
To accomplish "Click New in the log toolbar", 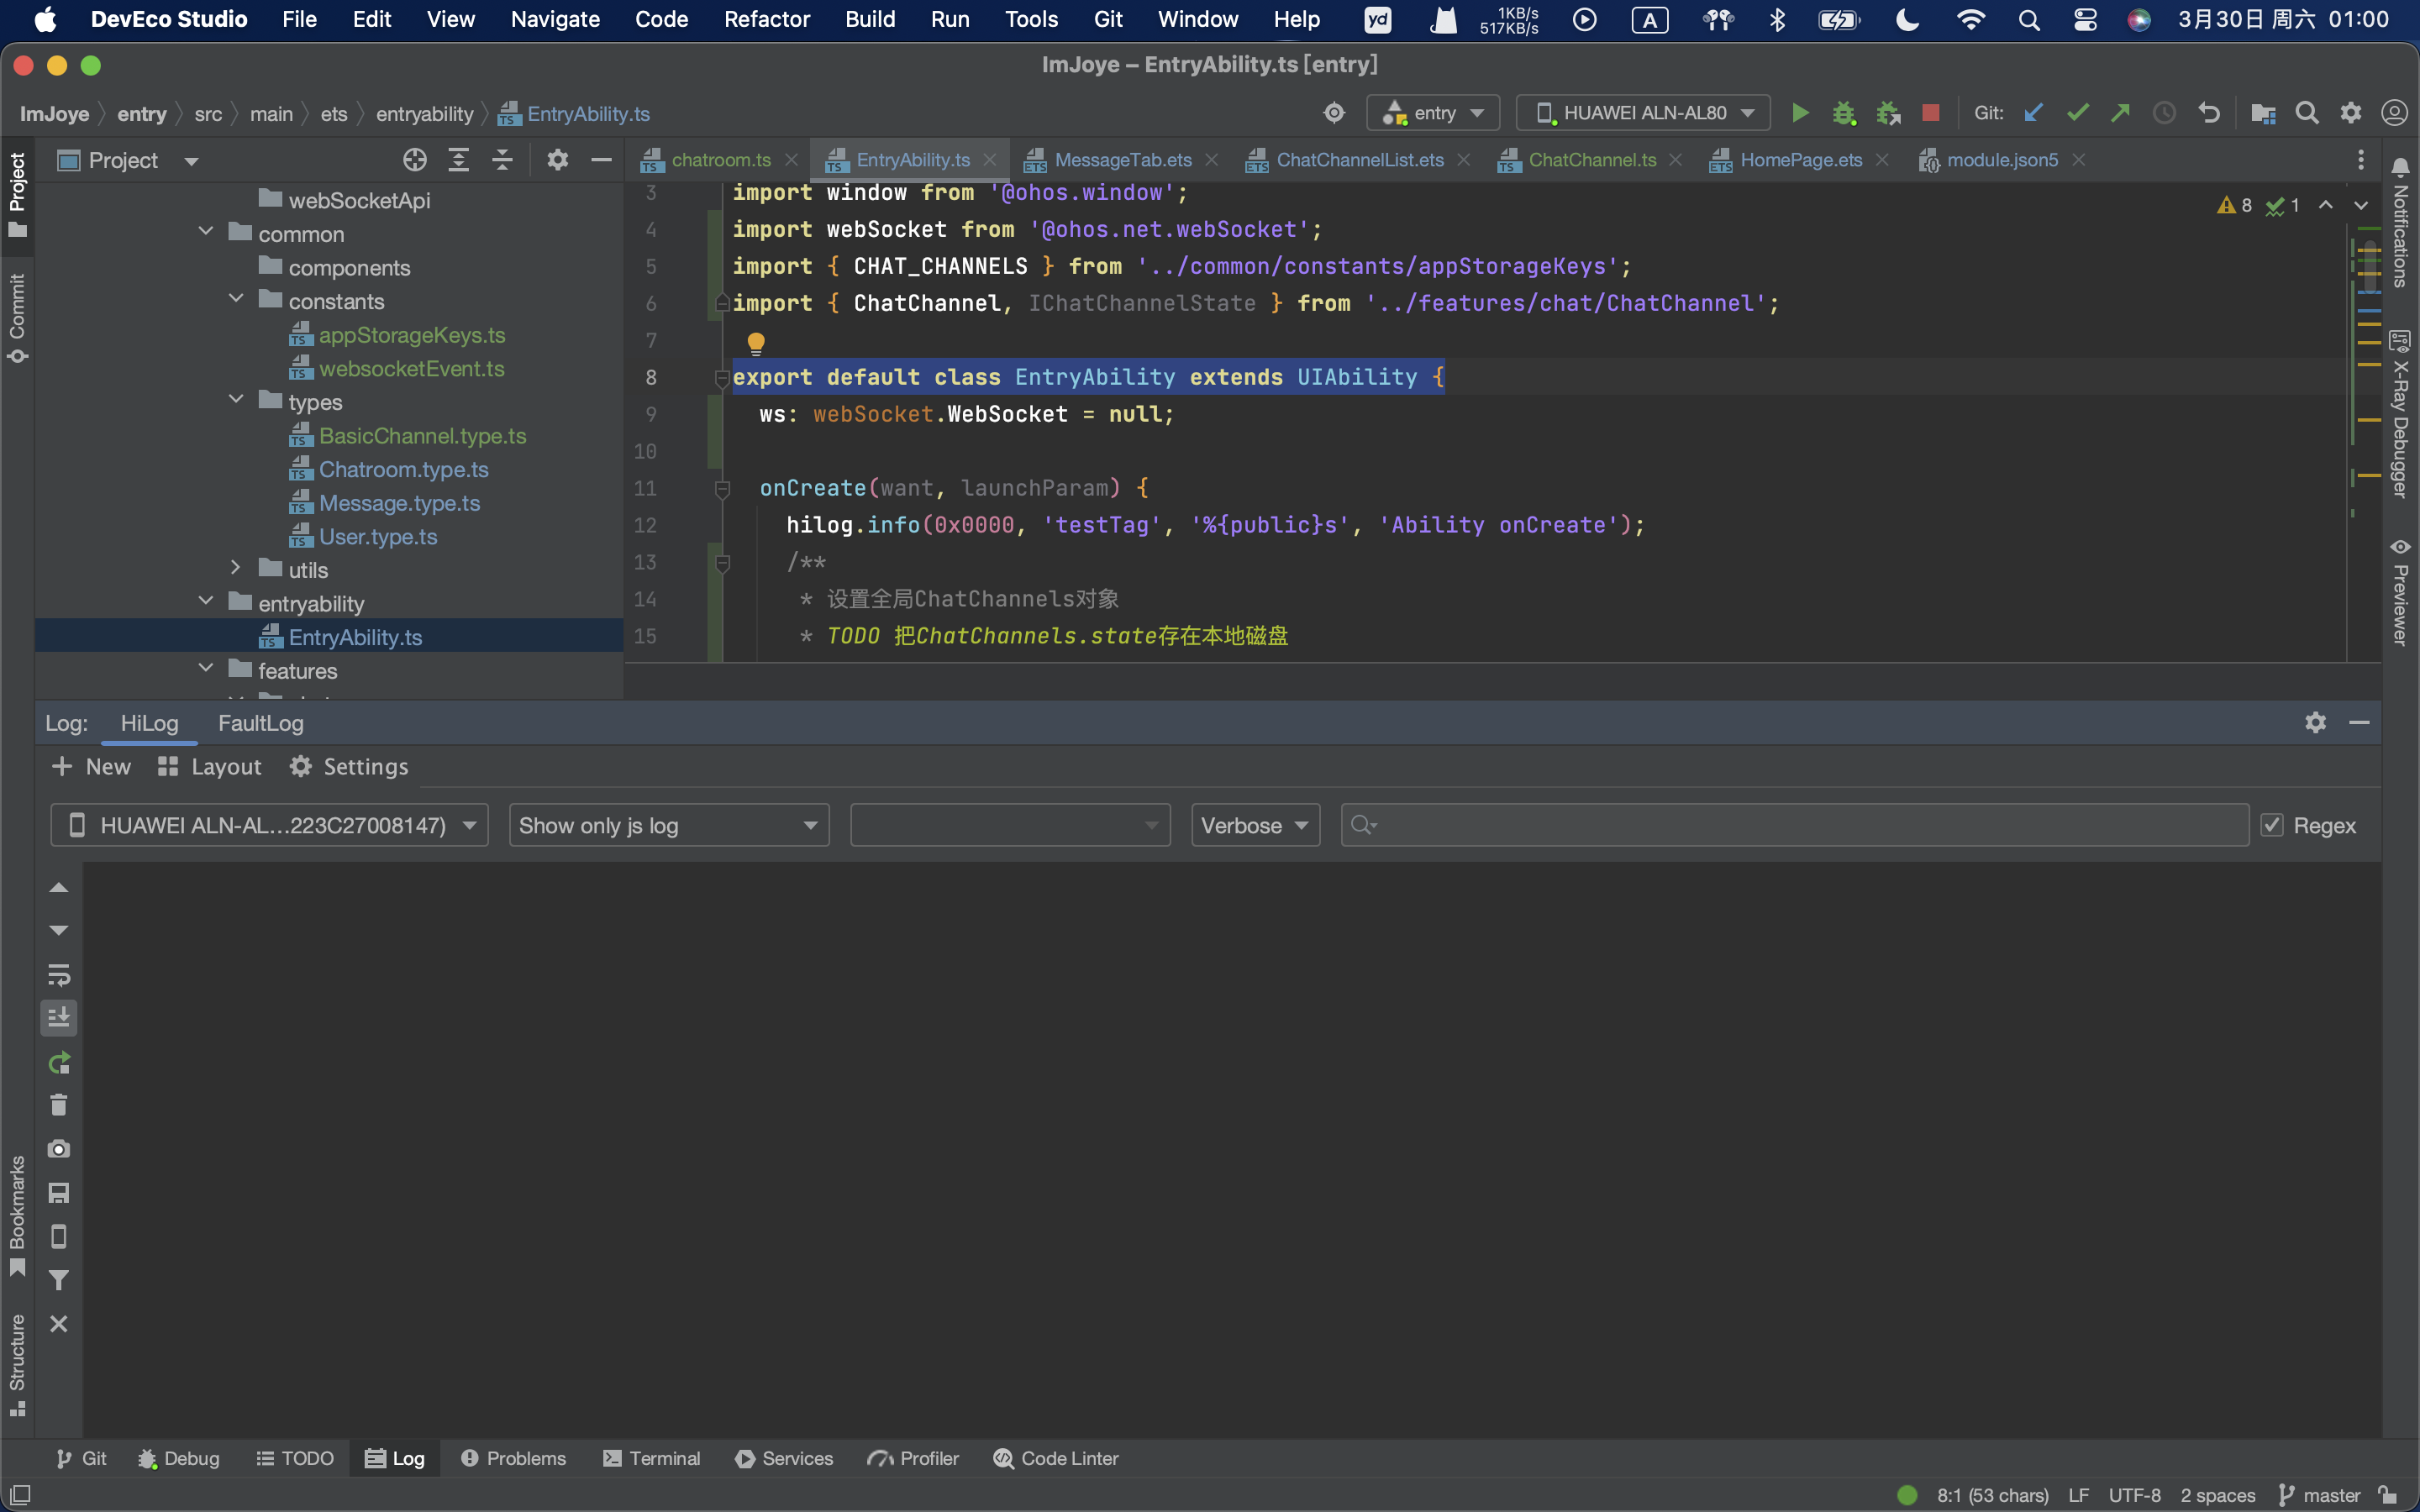I will point(91,766).
